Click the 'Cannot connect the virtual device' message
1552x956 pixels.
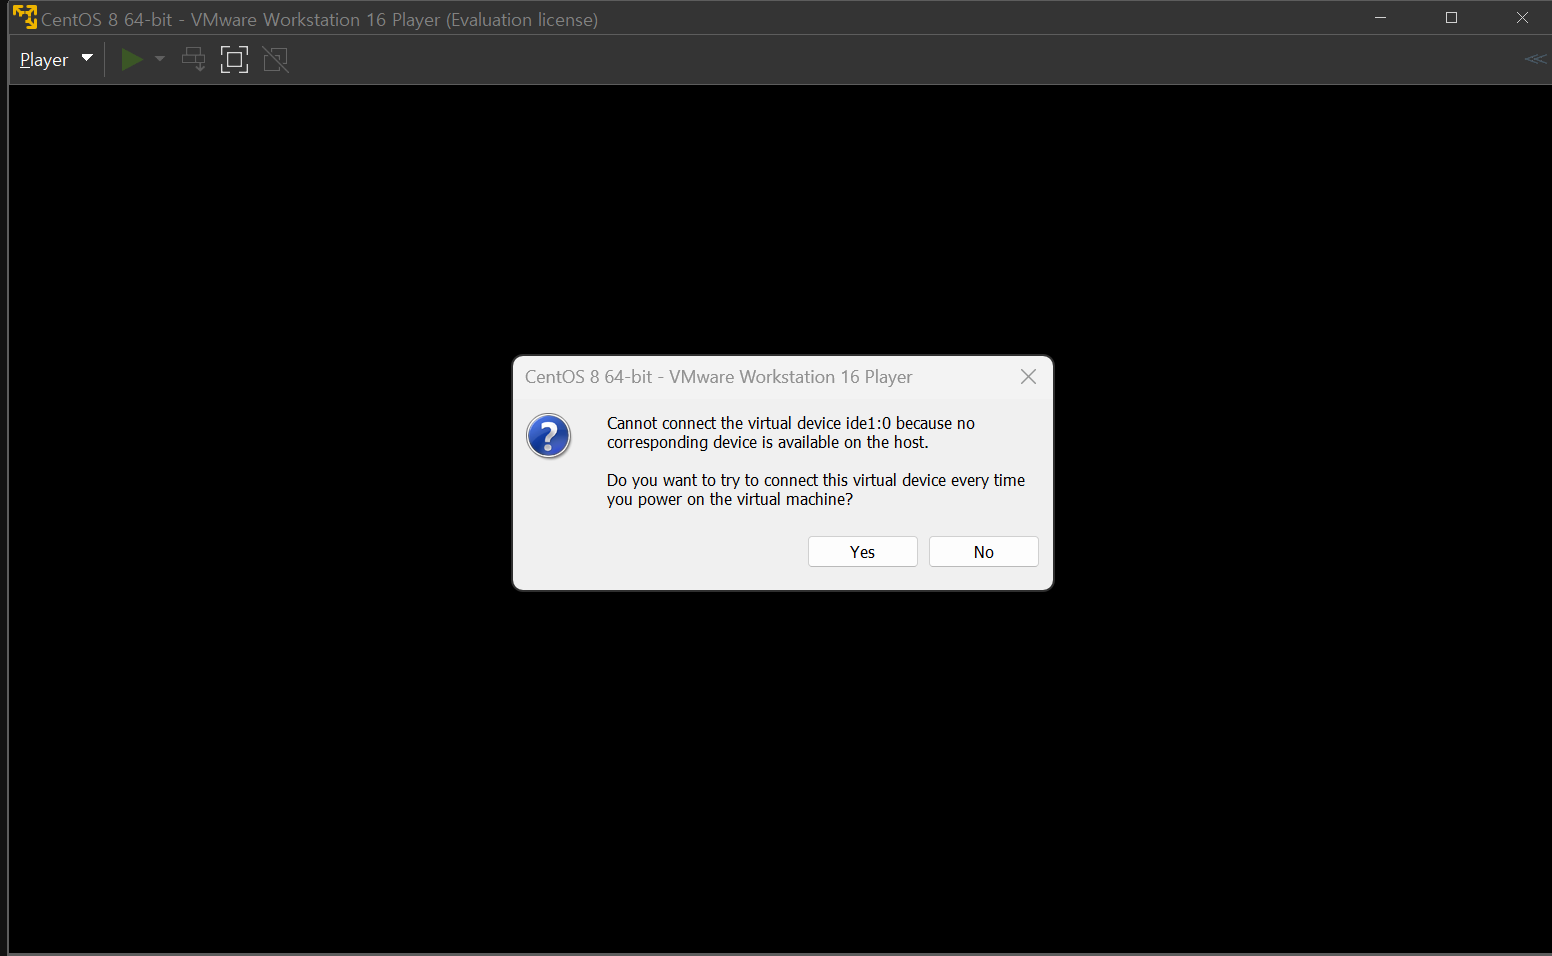click(791, 433)
